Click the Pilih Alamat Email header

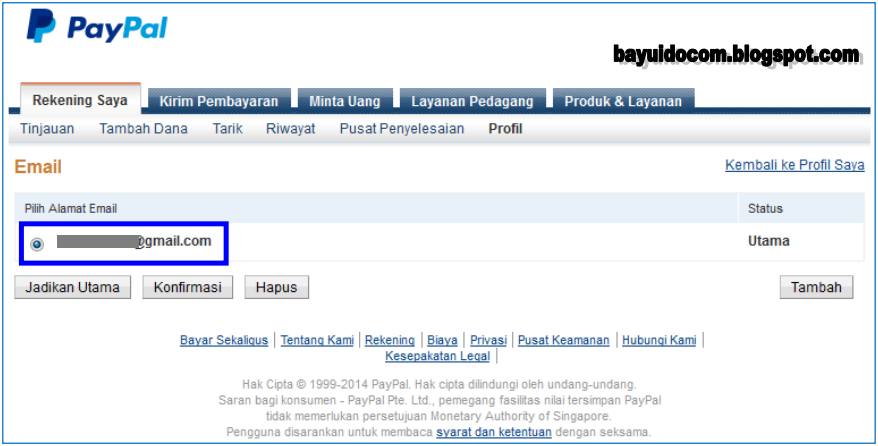coord(71,209)
